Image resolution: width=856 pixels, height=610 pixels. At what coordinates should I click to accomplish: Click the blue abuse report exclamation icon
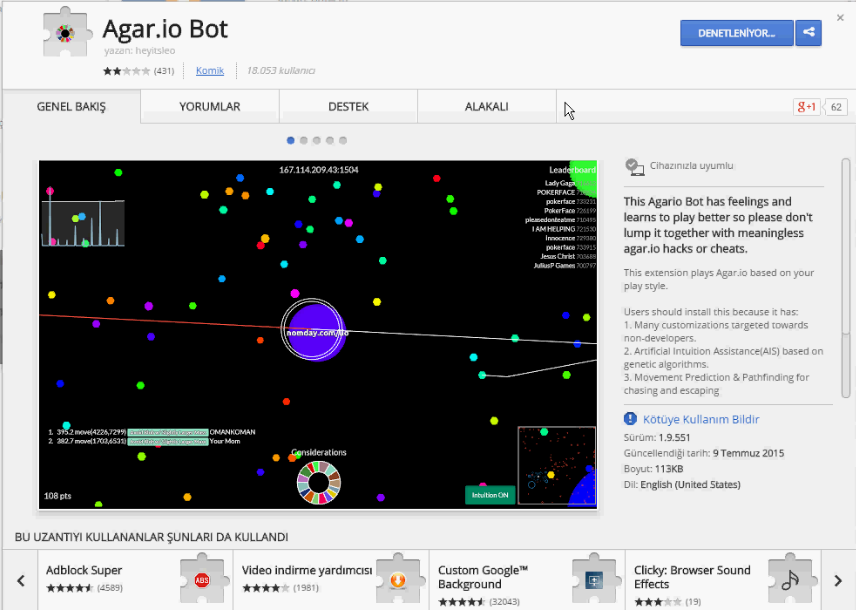tap(630, 419)
